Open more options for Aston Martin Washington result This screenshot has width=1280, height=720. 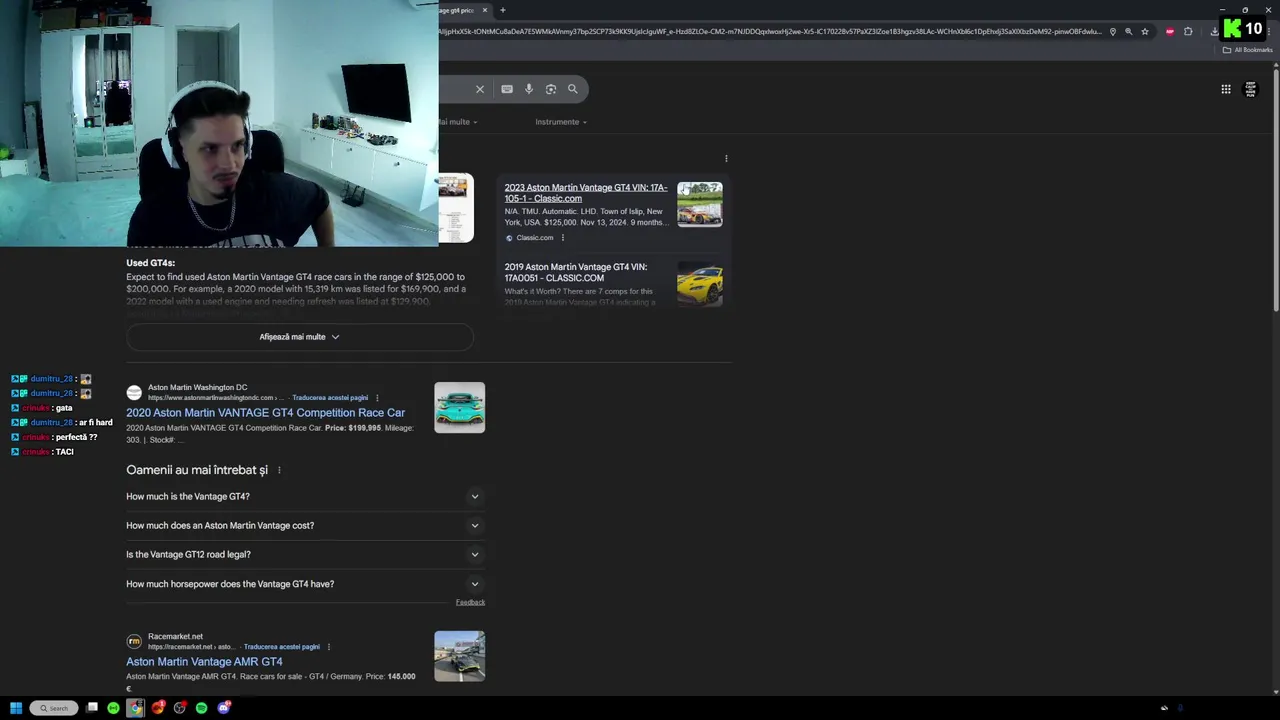(x=377, y=398)
